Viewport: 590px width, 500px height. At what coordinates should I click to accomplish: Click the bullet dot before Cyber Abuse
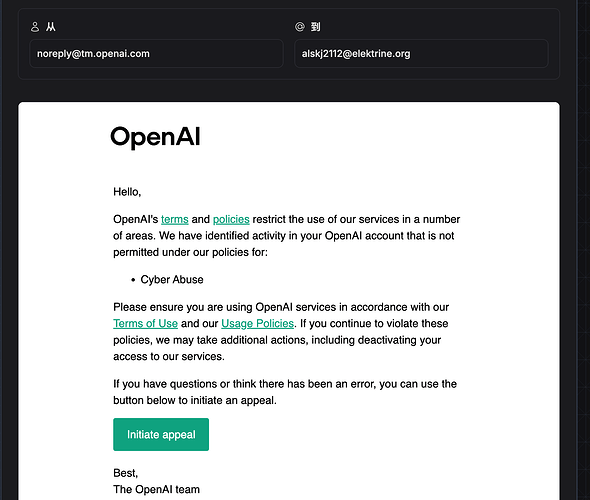coord(133,280)
